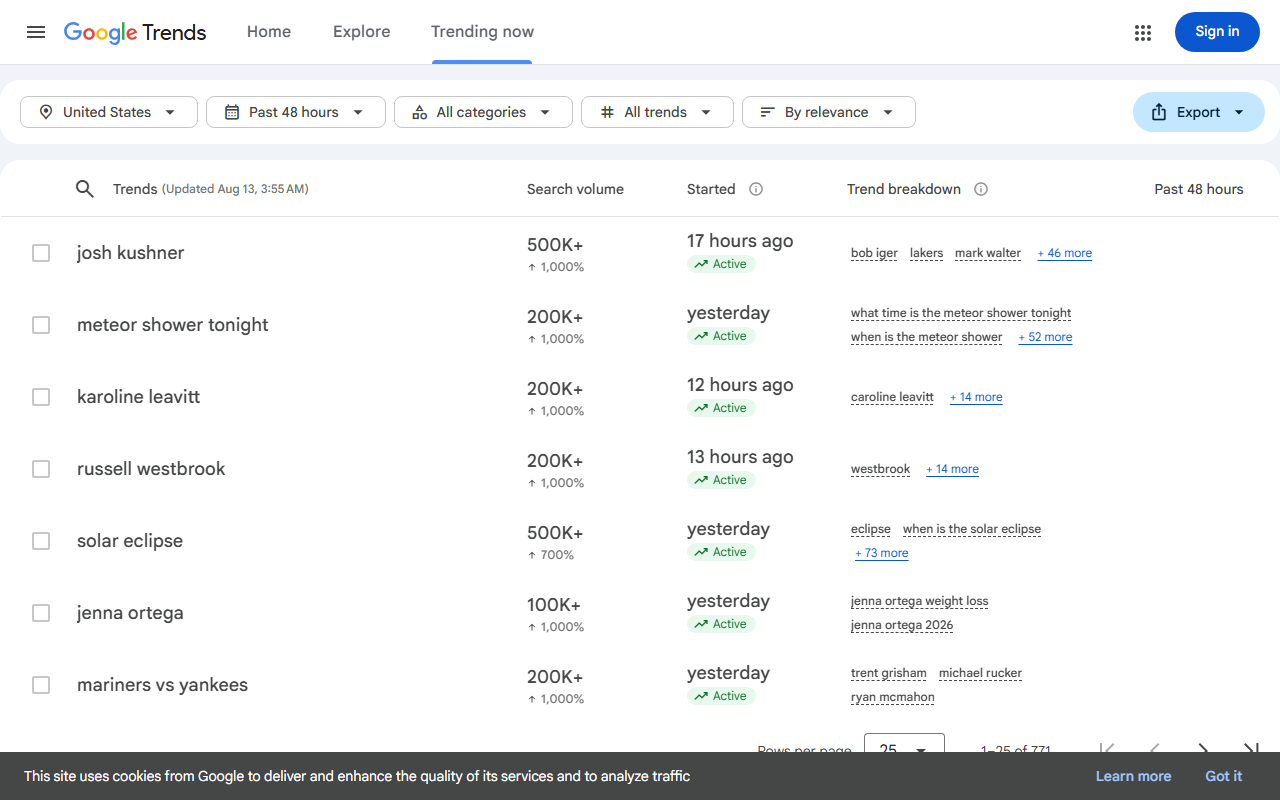Tick the karoline leavitt checkbox

41,397
